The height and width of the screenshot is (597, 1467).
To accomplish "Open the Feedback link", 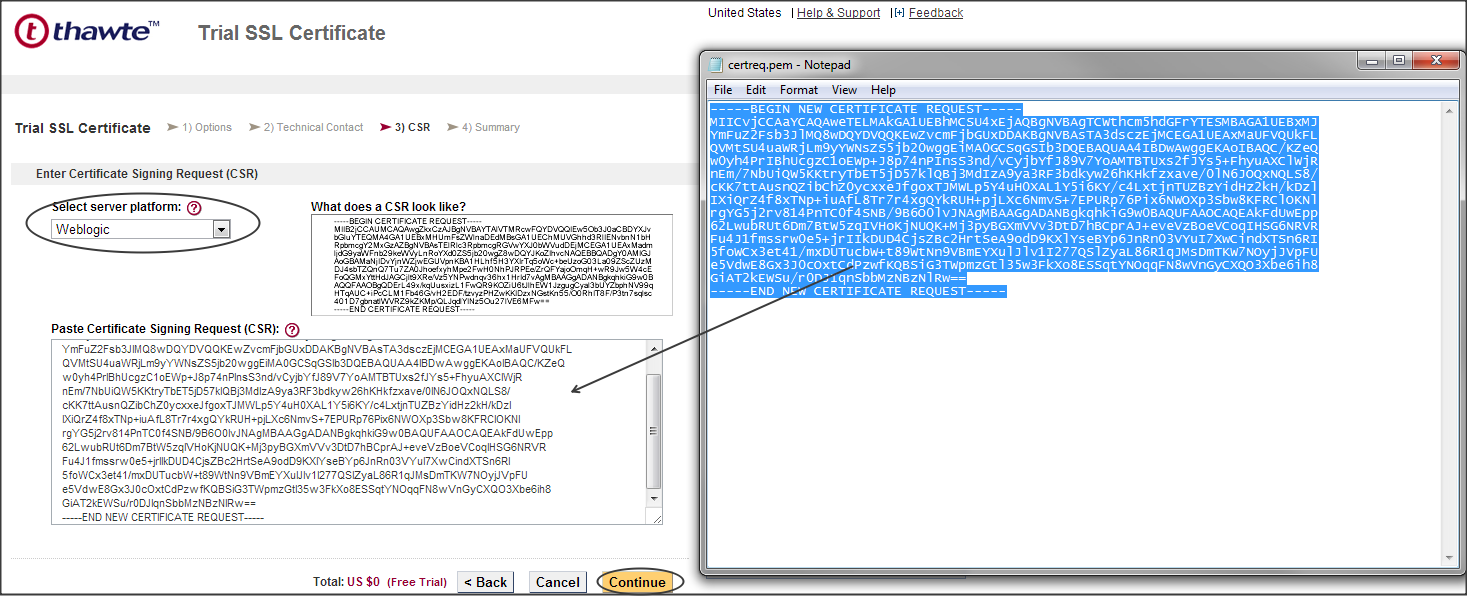I will (x=936, y=13).
